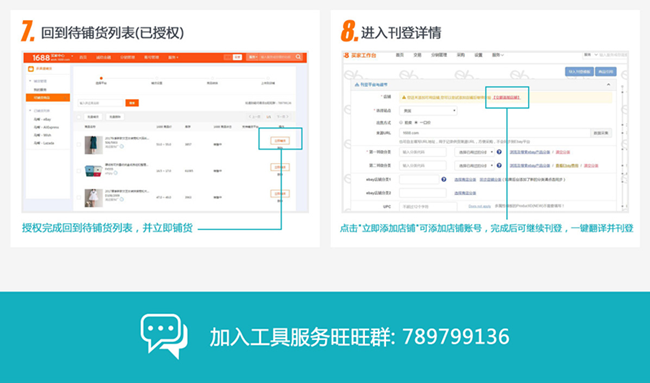Screen dimensions: 650x383
Task: Click first batch action button above product list
Action: point(93,117)
